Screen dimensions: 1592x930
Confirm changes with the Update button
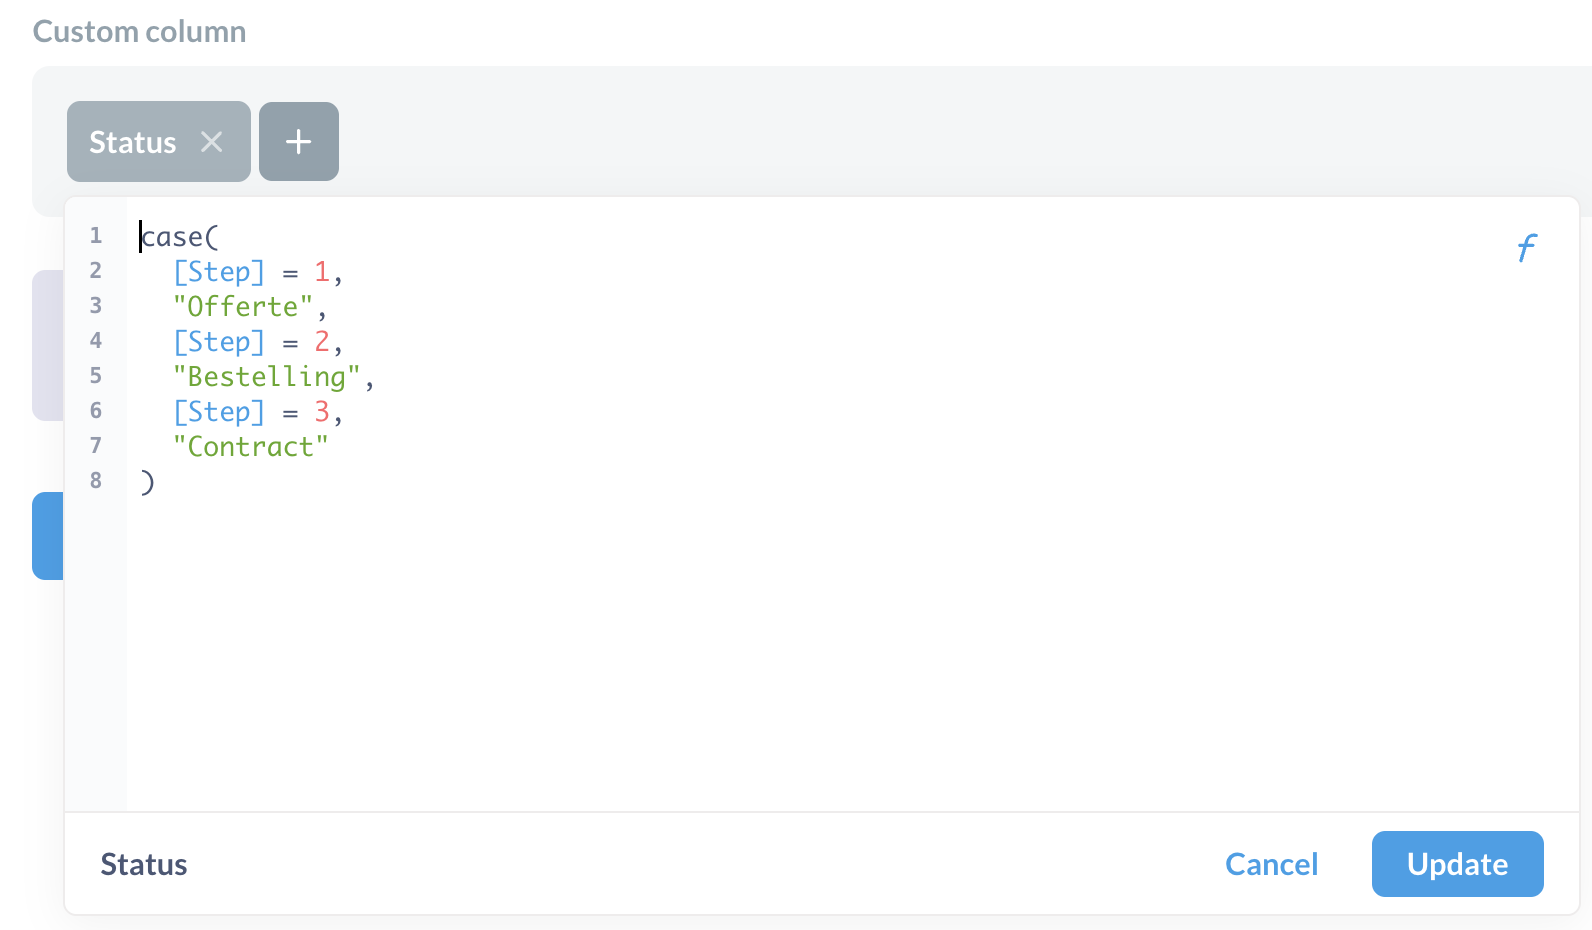click(1457, 864)
